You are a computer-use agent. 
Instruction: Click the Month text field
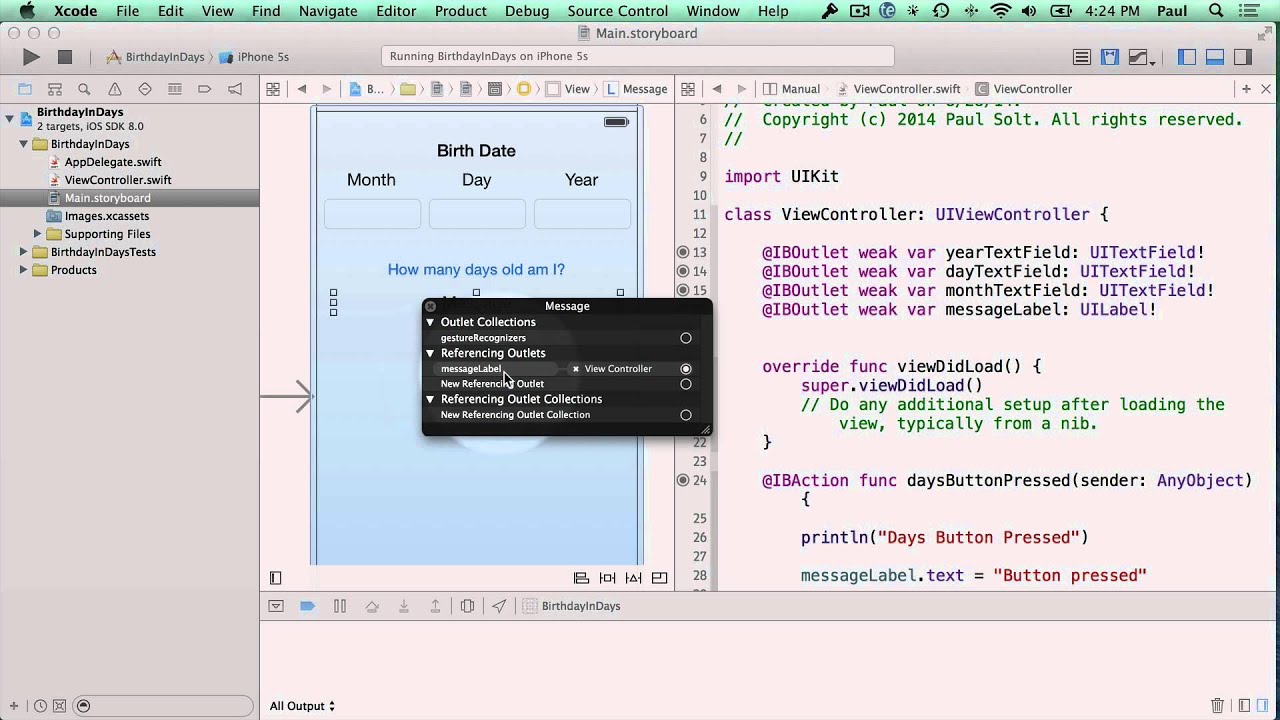point(372,214)
